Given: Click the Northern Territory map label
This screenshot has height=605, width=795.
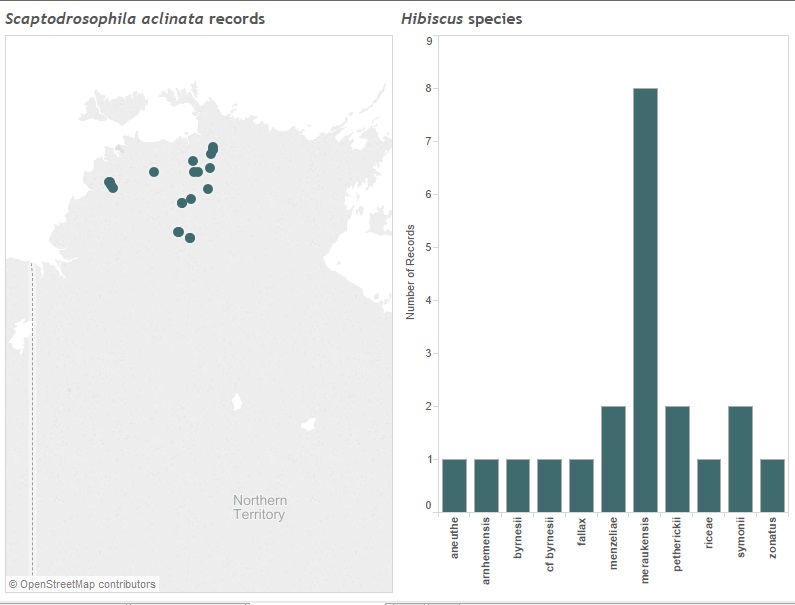Looking at the screenshot, I should pyautogui.click(x=259, y=507).
